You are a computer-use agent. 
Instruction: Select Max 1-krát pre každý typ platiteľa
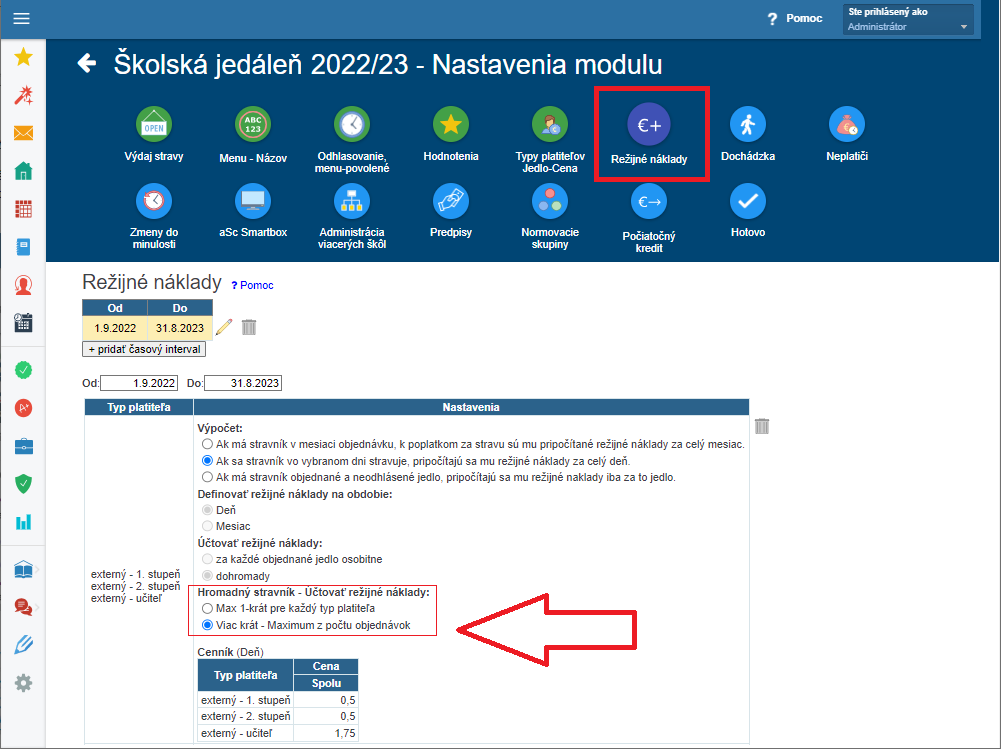coord(207,609)
